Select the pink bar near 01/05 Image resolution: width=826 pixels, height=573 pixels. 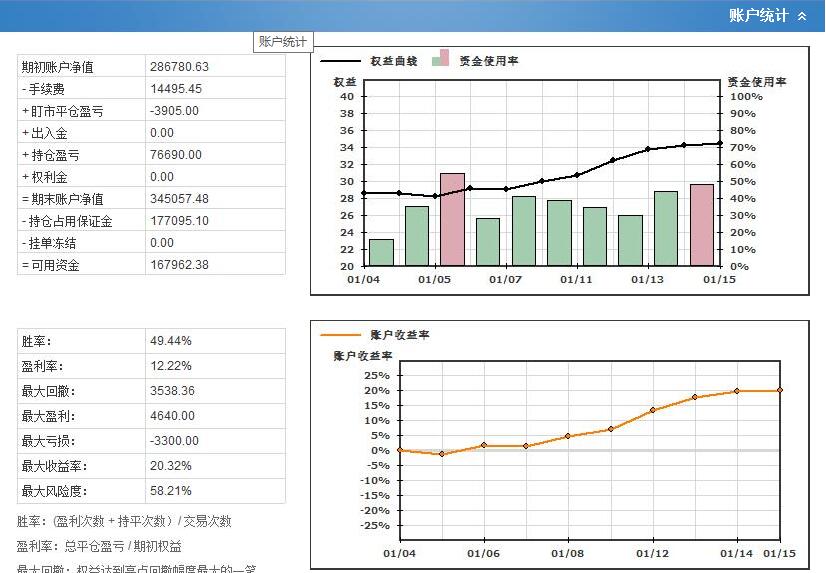(452, 219)
